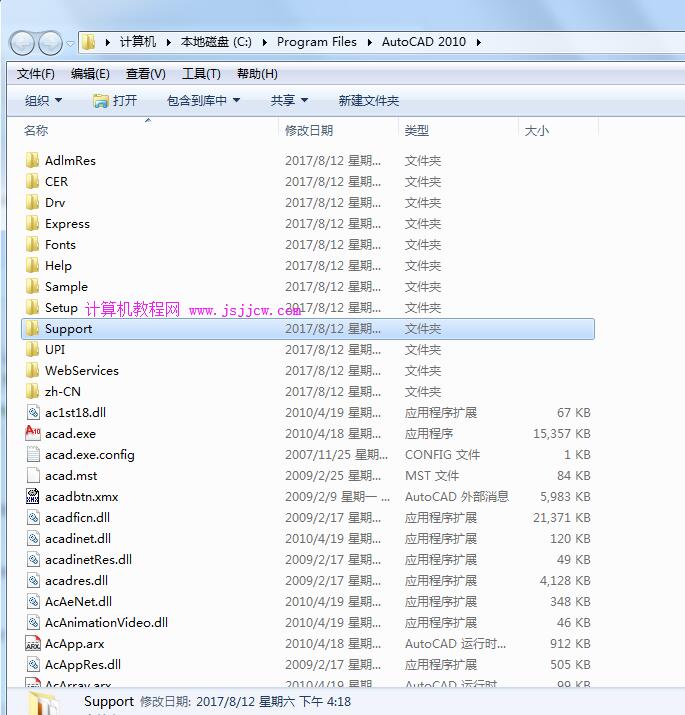Click AutoCAD 2010 in the address bar
The height and width of the screenshot is (715, 685).
pos(424,42)
